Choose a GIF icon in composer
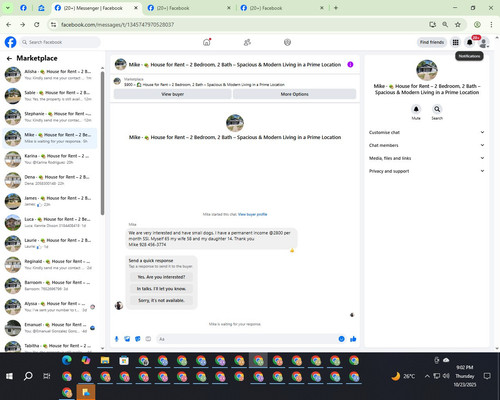 tap(148, 339)
